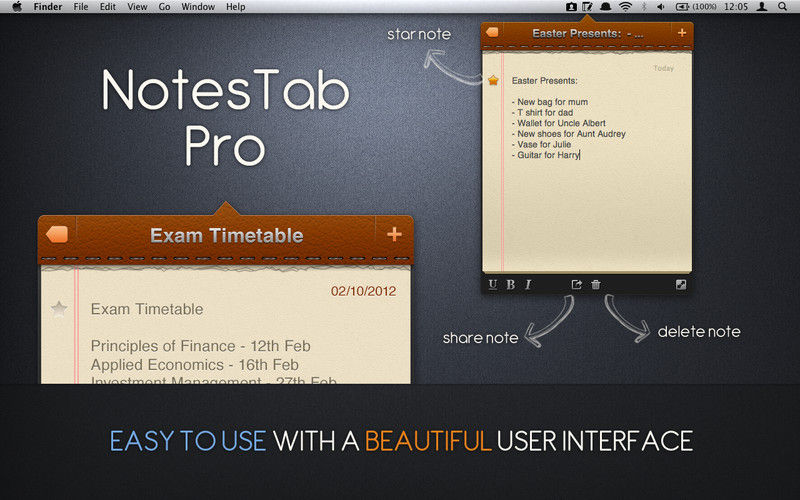Screen dimensions: 800x500
Task: Click the battery 100% indicator
Action: [696, 7]
